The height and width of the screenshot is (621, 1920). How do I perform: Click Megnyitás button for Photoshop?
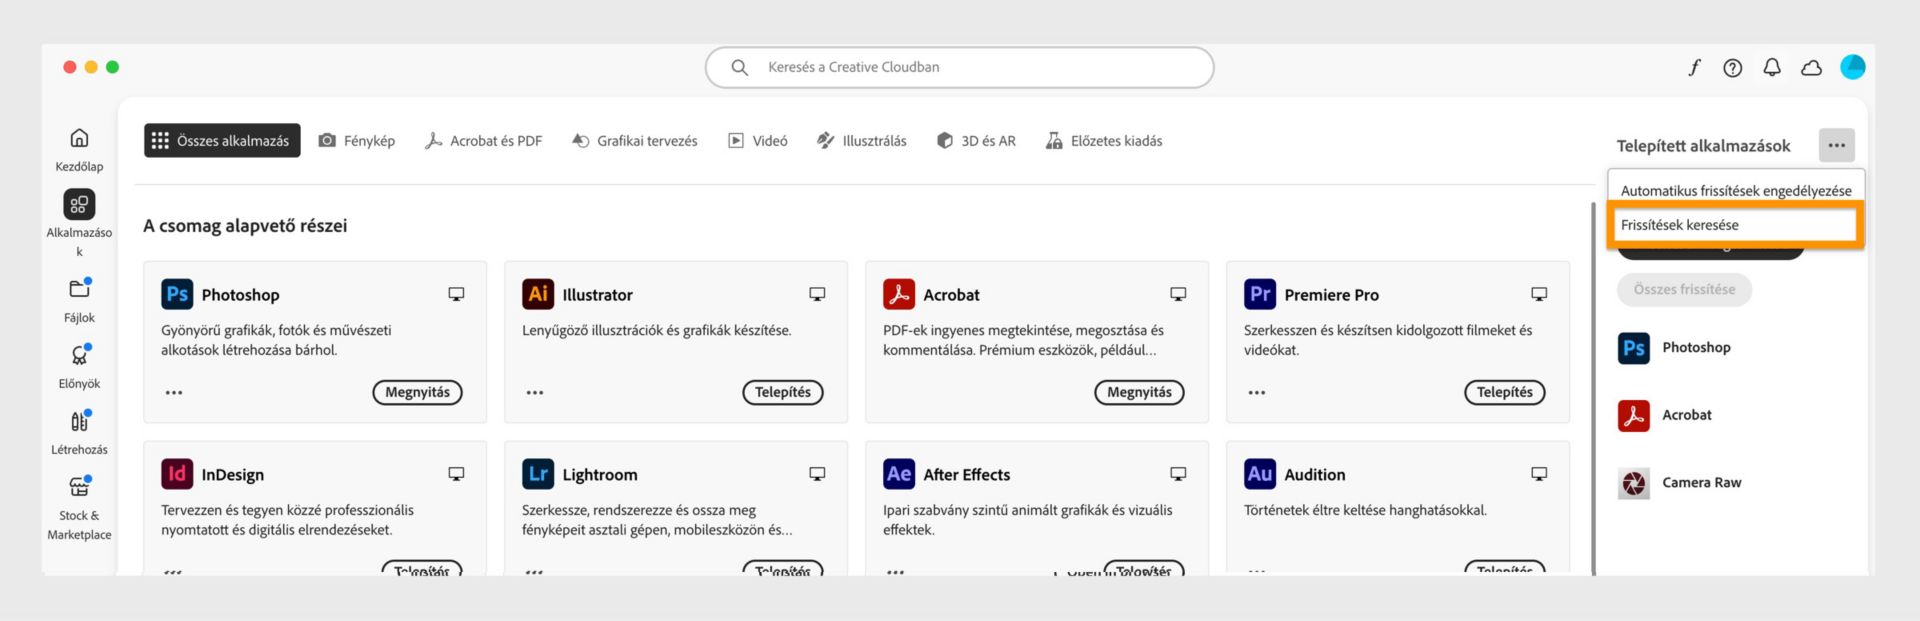point(418,392)
